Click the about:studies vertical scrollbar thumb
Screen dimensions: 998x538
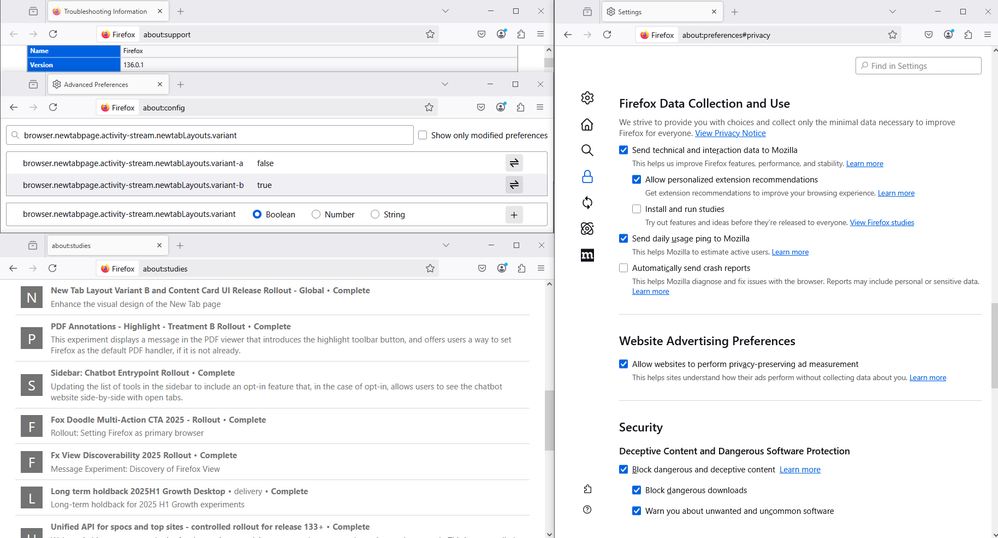549,420
